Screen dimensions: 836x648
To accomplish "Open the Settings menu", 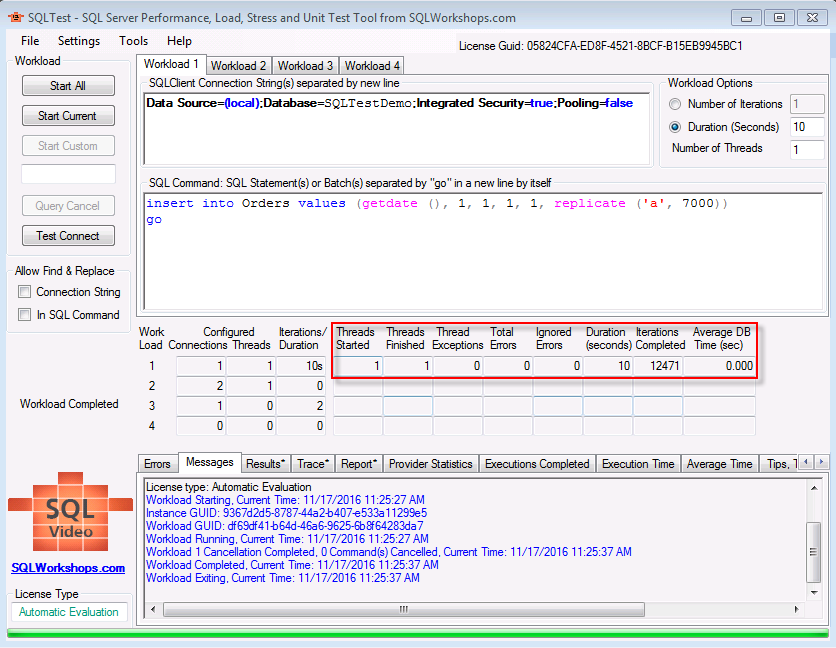I will coord(79,41).
